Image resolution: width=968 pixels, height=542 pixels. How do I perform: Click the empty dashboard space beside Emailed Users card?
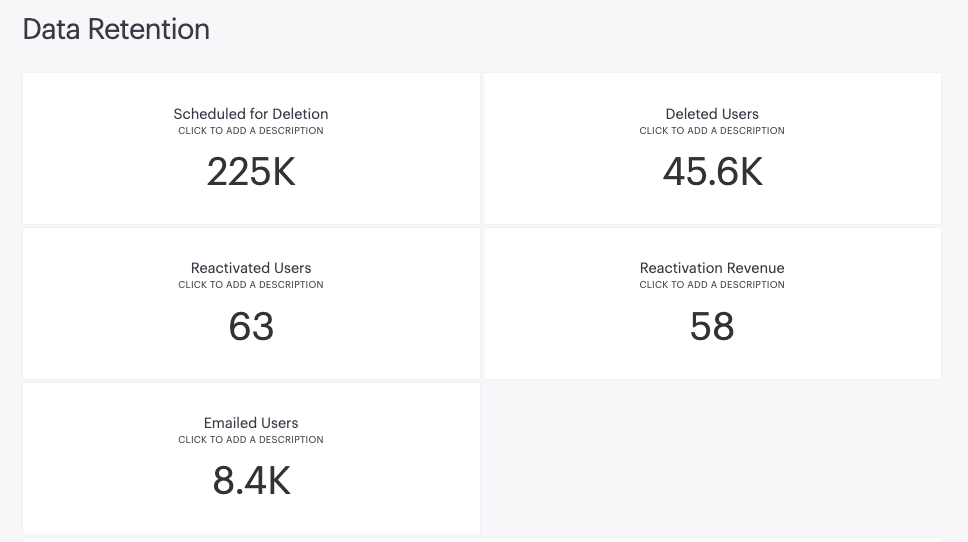(x=712, y=458)
